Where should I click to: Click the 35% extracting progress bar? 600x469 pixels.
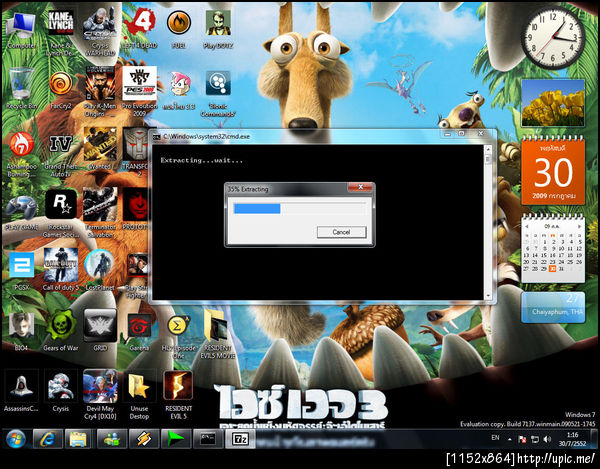point(299,208)
